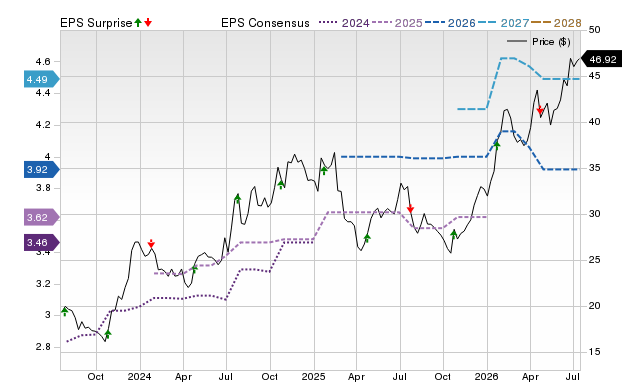Click the 3.2 EPS axis label
640x382 pixels.
click(x=43, y=284)
